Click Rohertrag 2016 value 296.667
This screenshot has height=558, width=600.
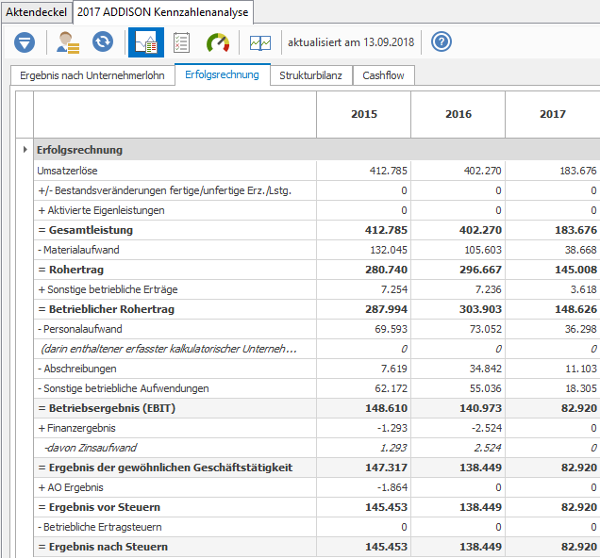coord(481,270)
